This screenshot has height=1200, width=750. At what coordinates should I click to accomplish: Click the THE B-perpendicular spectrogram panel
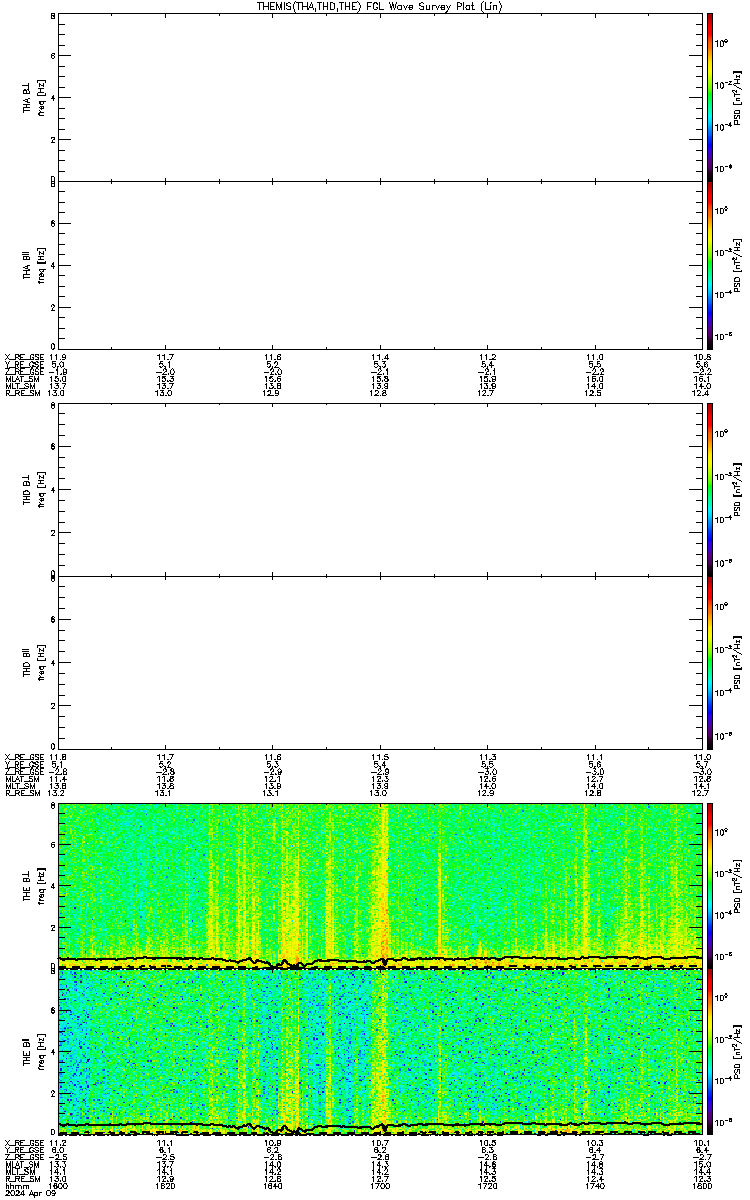[x=380, y=884]
